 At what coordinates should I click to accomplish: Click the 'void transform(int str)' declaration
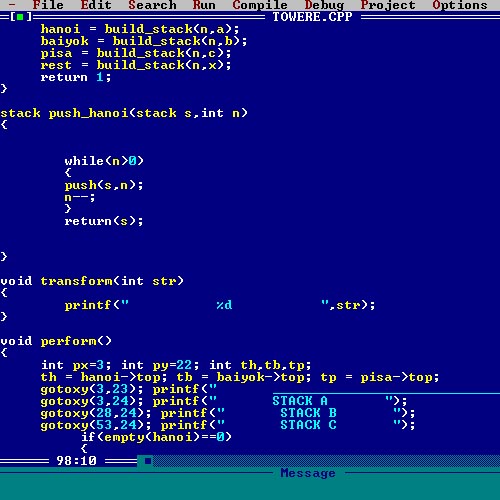click(x=92, y=281)
